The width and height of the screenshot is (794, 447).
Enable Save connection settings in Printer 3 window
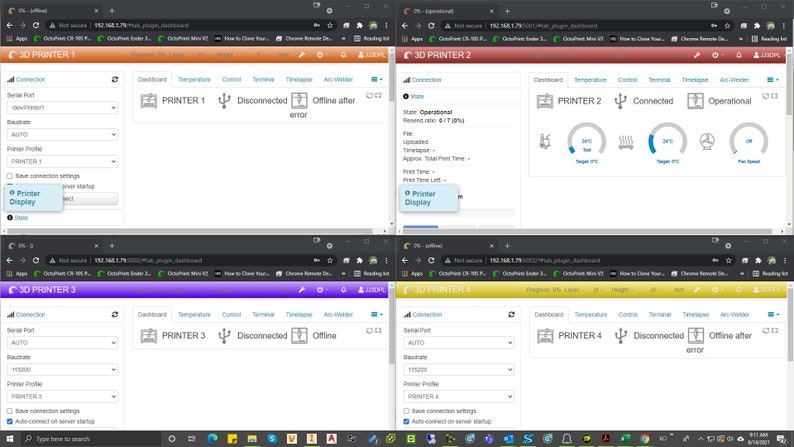10,411
